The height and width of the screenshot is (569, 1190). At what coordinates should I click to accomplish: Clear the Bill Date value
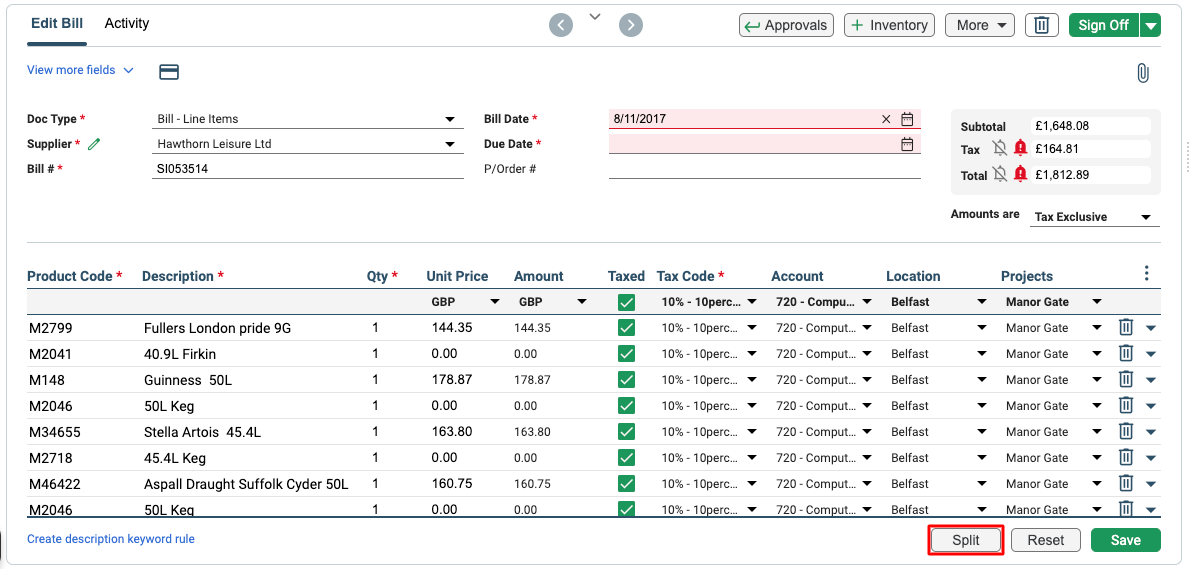coord(886,119)
